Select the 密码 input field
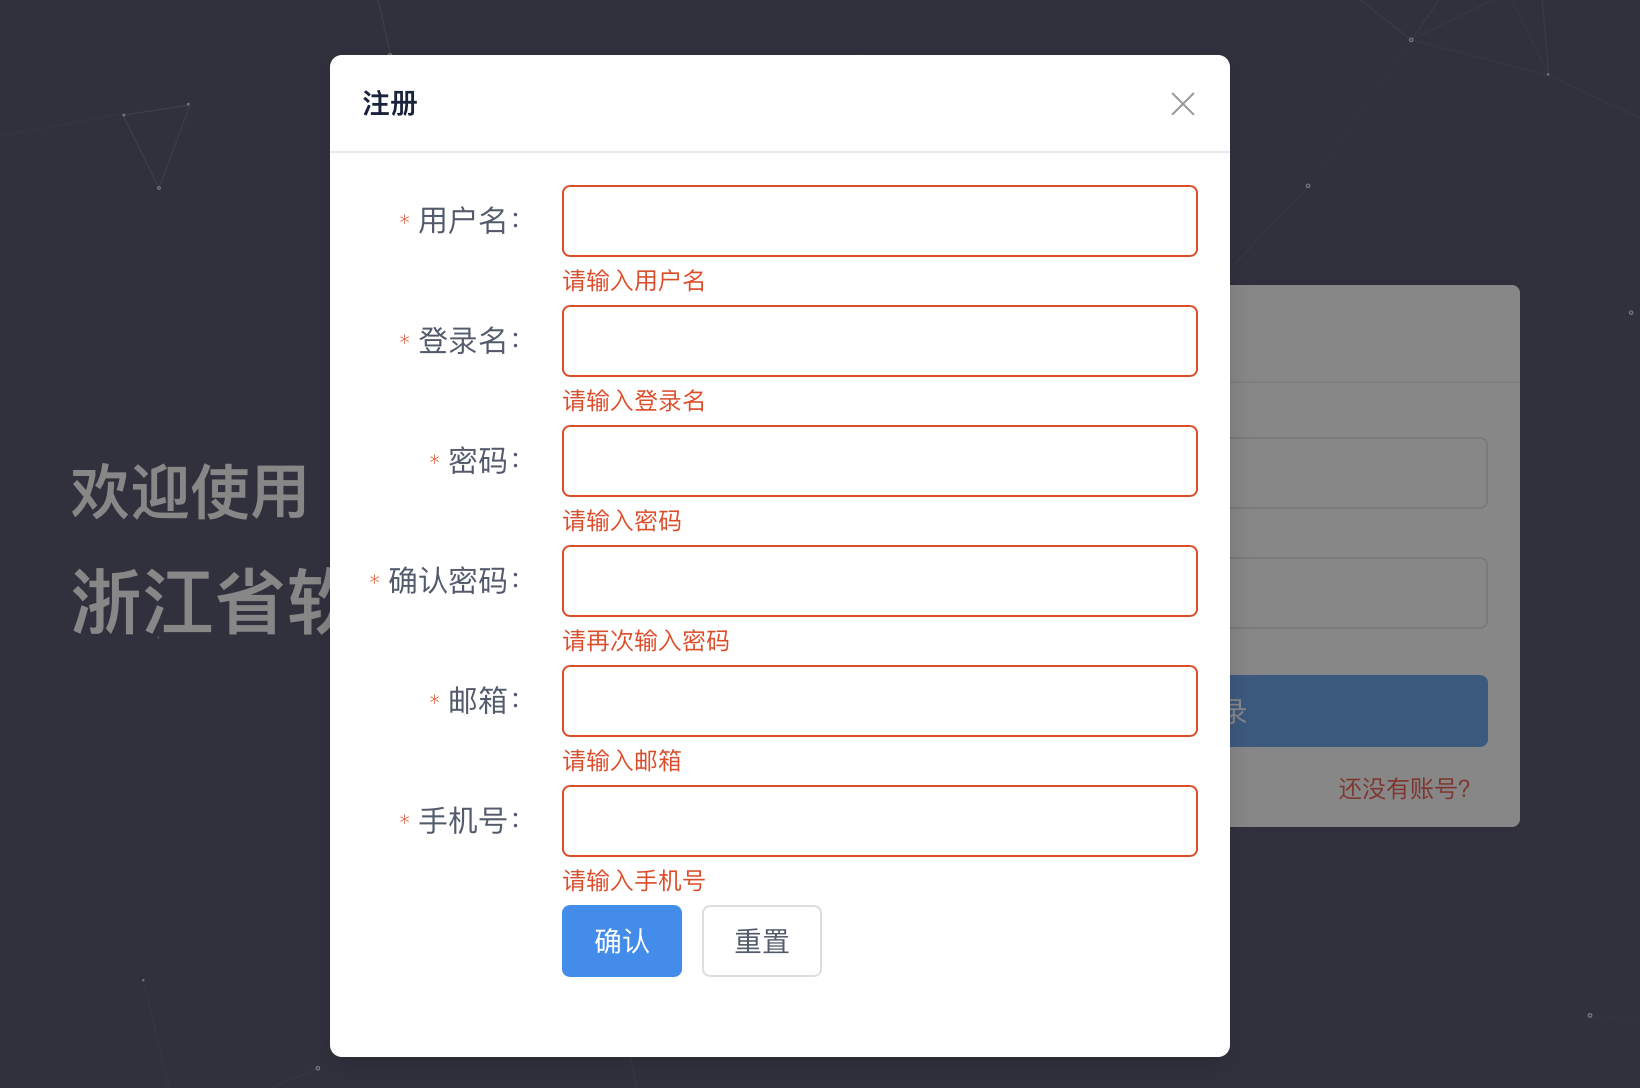This screenshot has width=1640, height=1088. point(879,461)
